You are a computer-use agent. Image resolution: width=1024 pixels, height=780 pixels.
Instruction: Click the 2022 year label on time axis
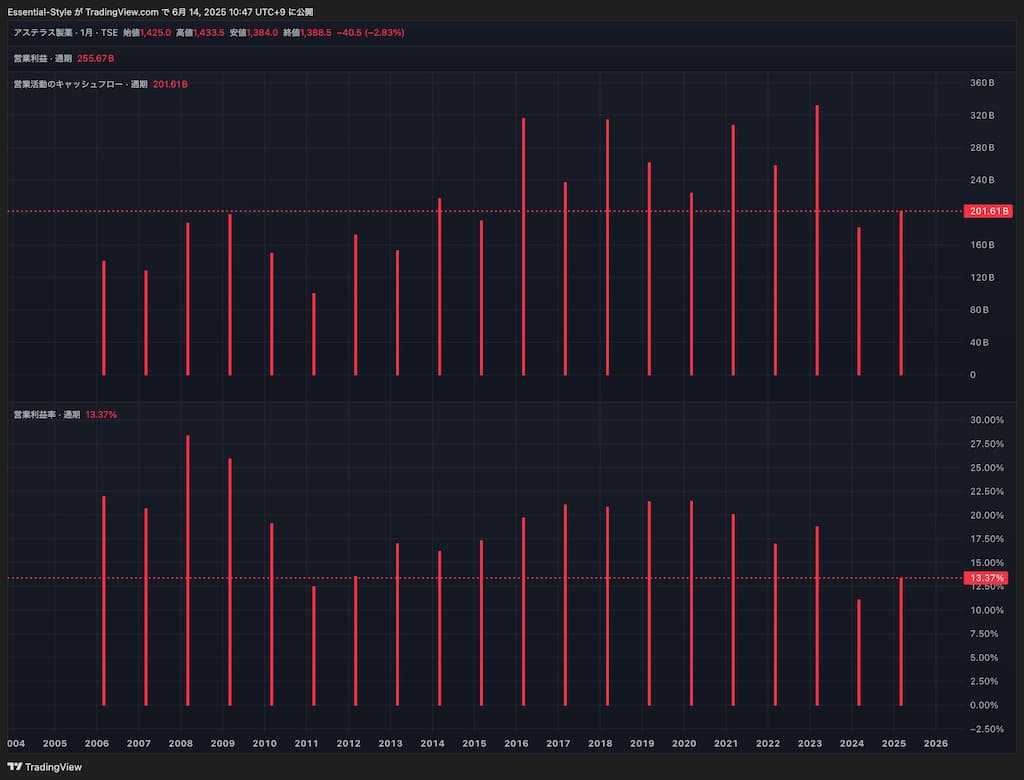(x=768, y=743)
